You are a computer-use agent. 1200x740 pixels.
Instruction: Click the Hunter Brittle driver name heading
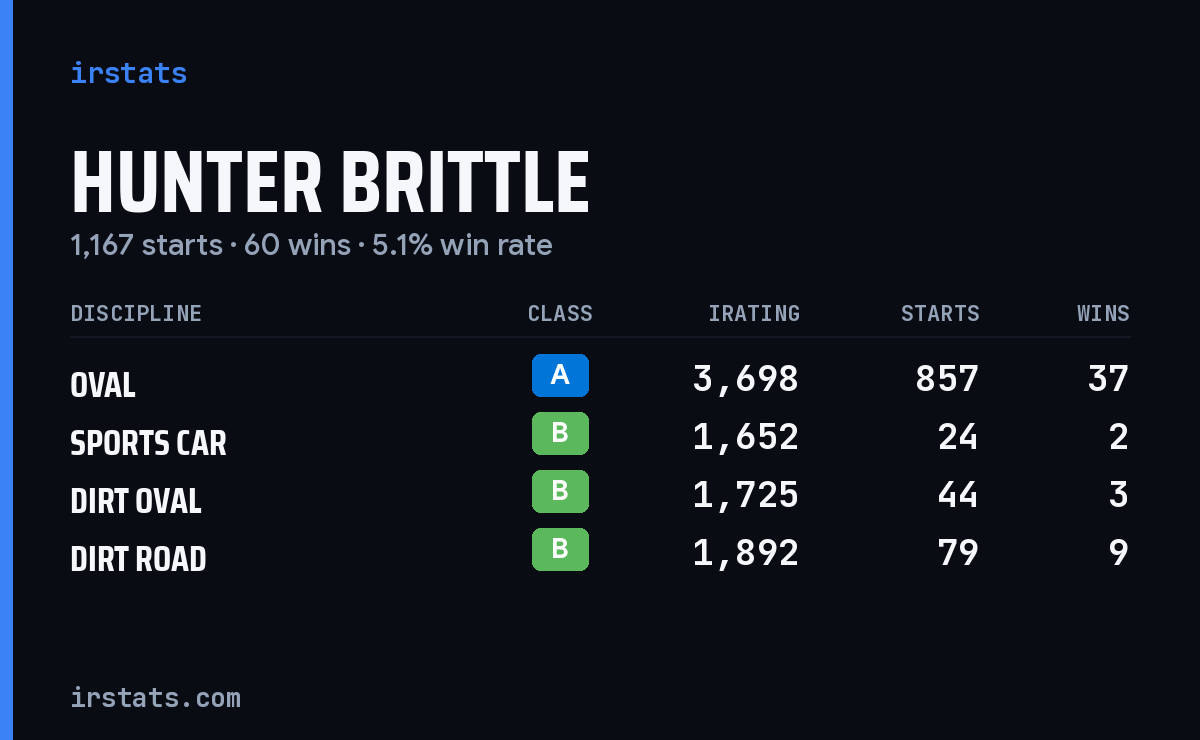pos(330,183)
